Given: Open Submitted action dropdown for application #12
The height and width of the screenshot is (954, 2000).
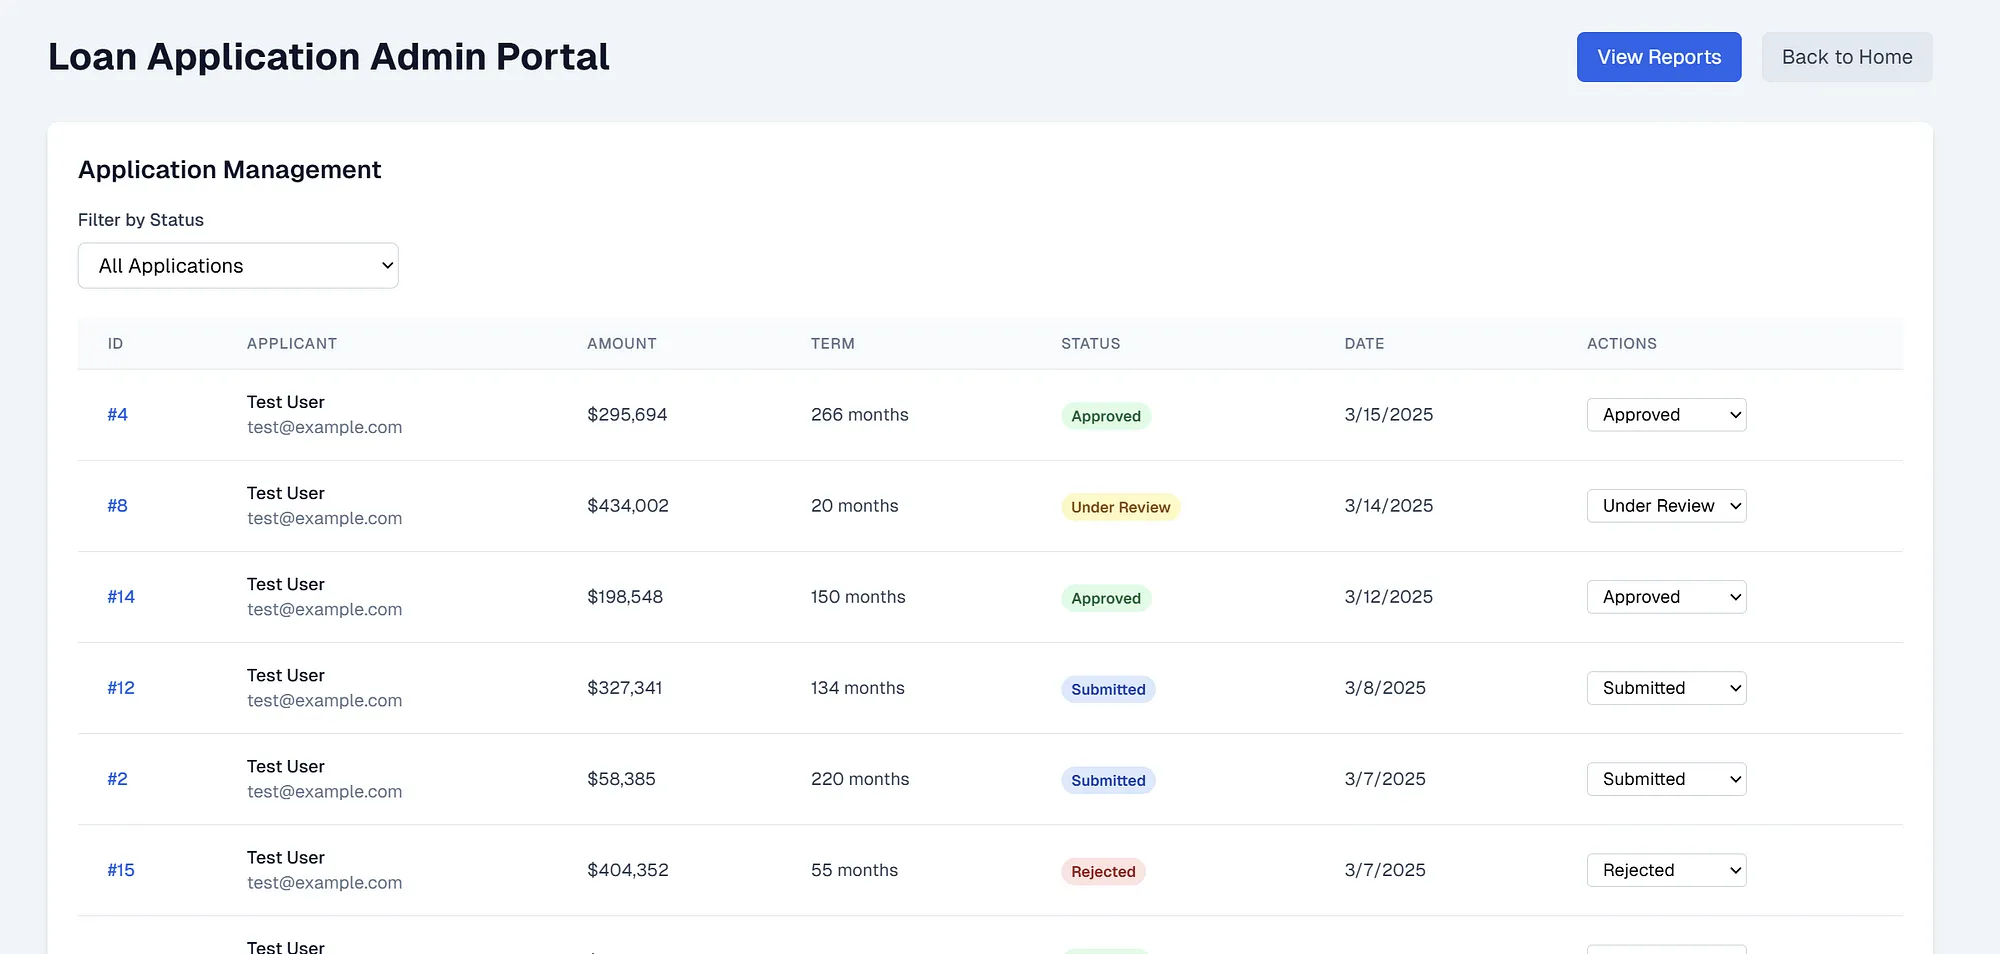Looking at the screenshot, I should tap(1665, 688).
